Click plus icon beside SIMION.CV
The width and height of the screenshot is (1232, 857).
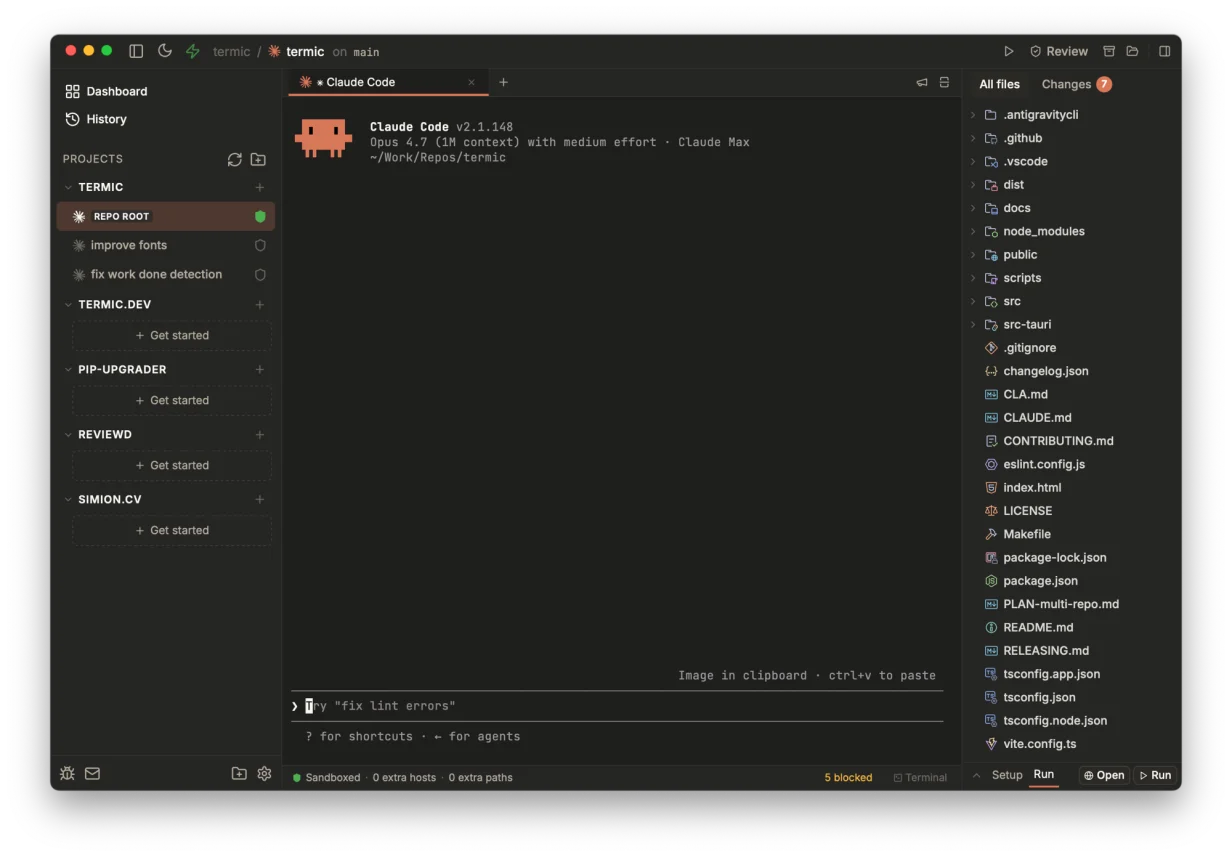pyautogui.click(x=260, y=499)
